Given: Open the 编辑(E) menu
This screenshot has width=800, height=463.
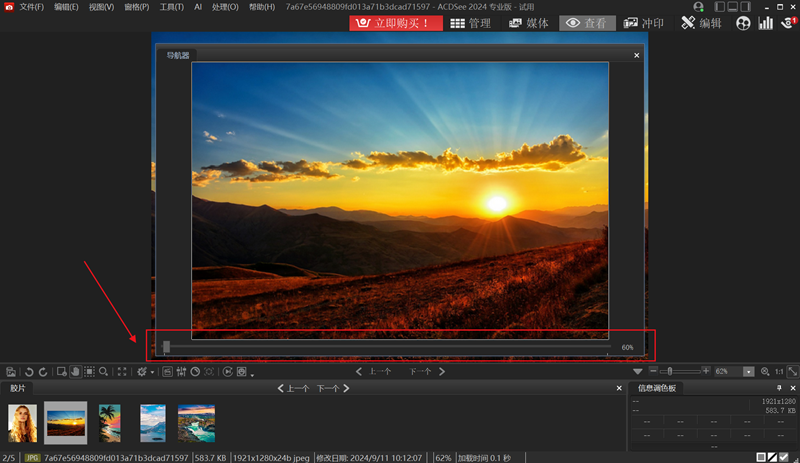Looking at the screenshot, I should [66, 7].
